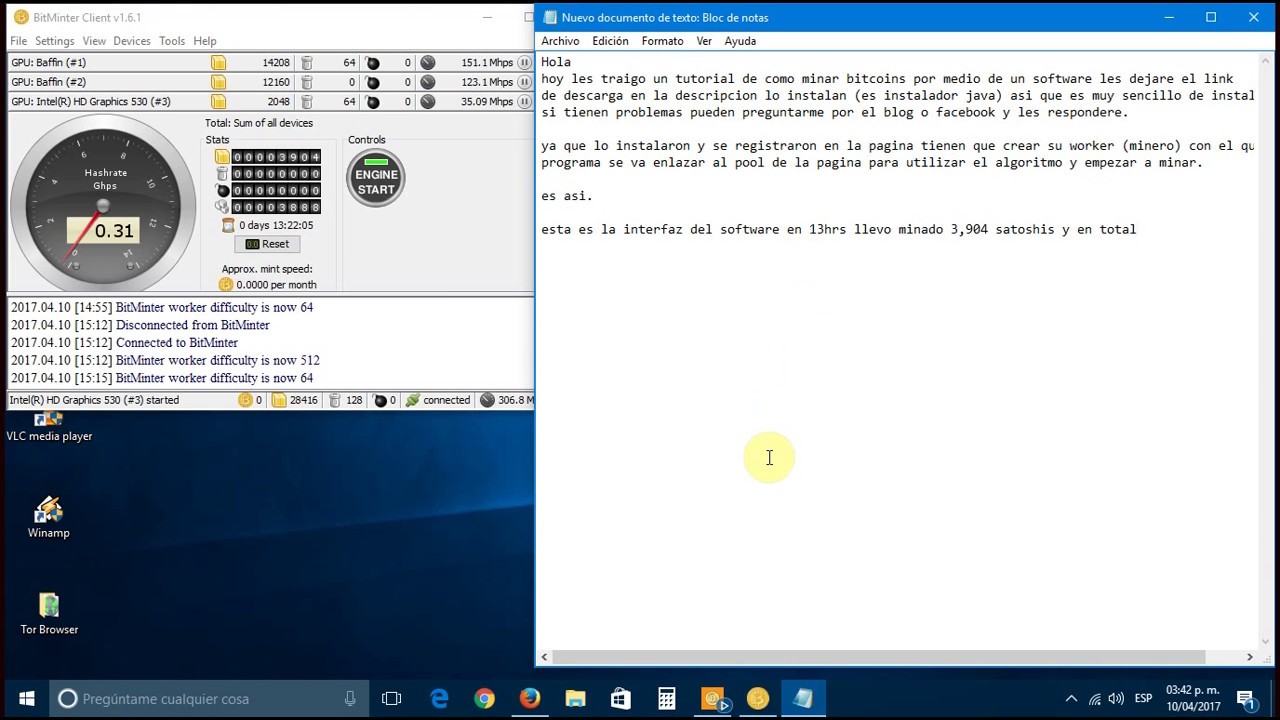This screenshot has width=1280, height=720.
Task: Click the 'es asi.' line in Notepad
Action: [x=567, y=196]
